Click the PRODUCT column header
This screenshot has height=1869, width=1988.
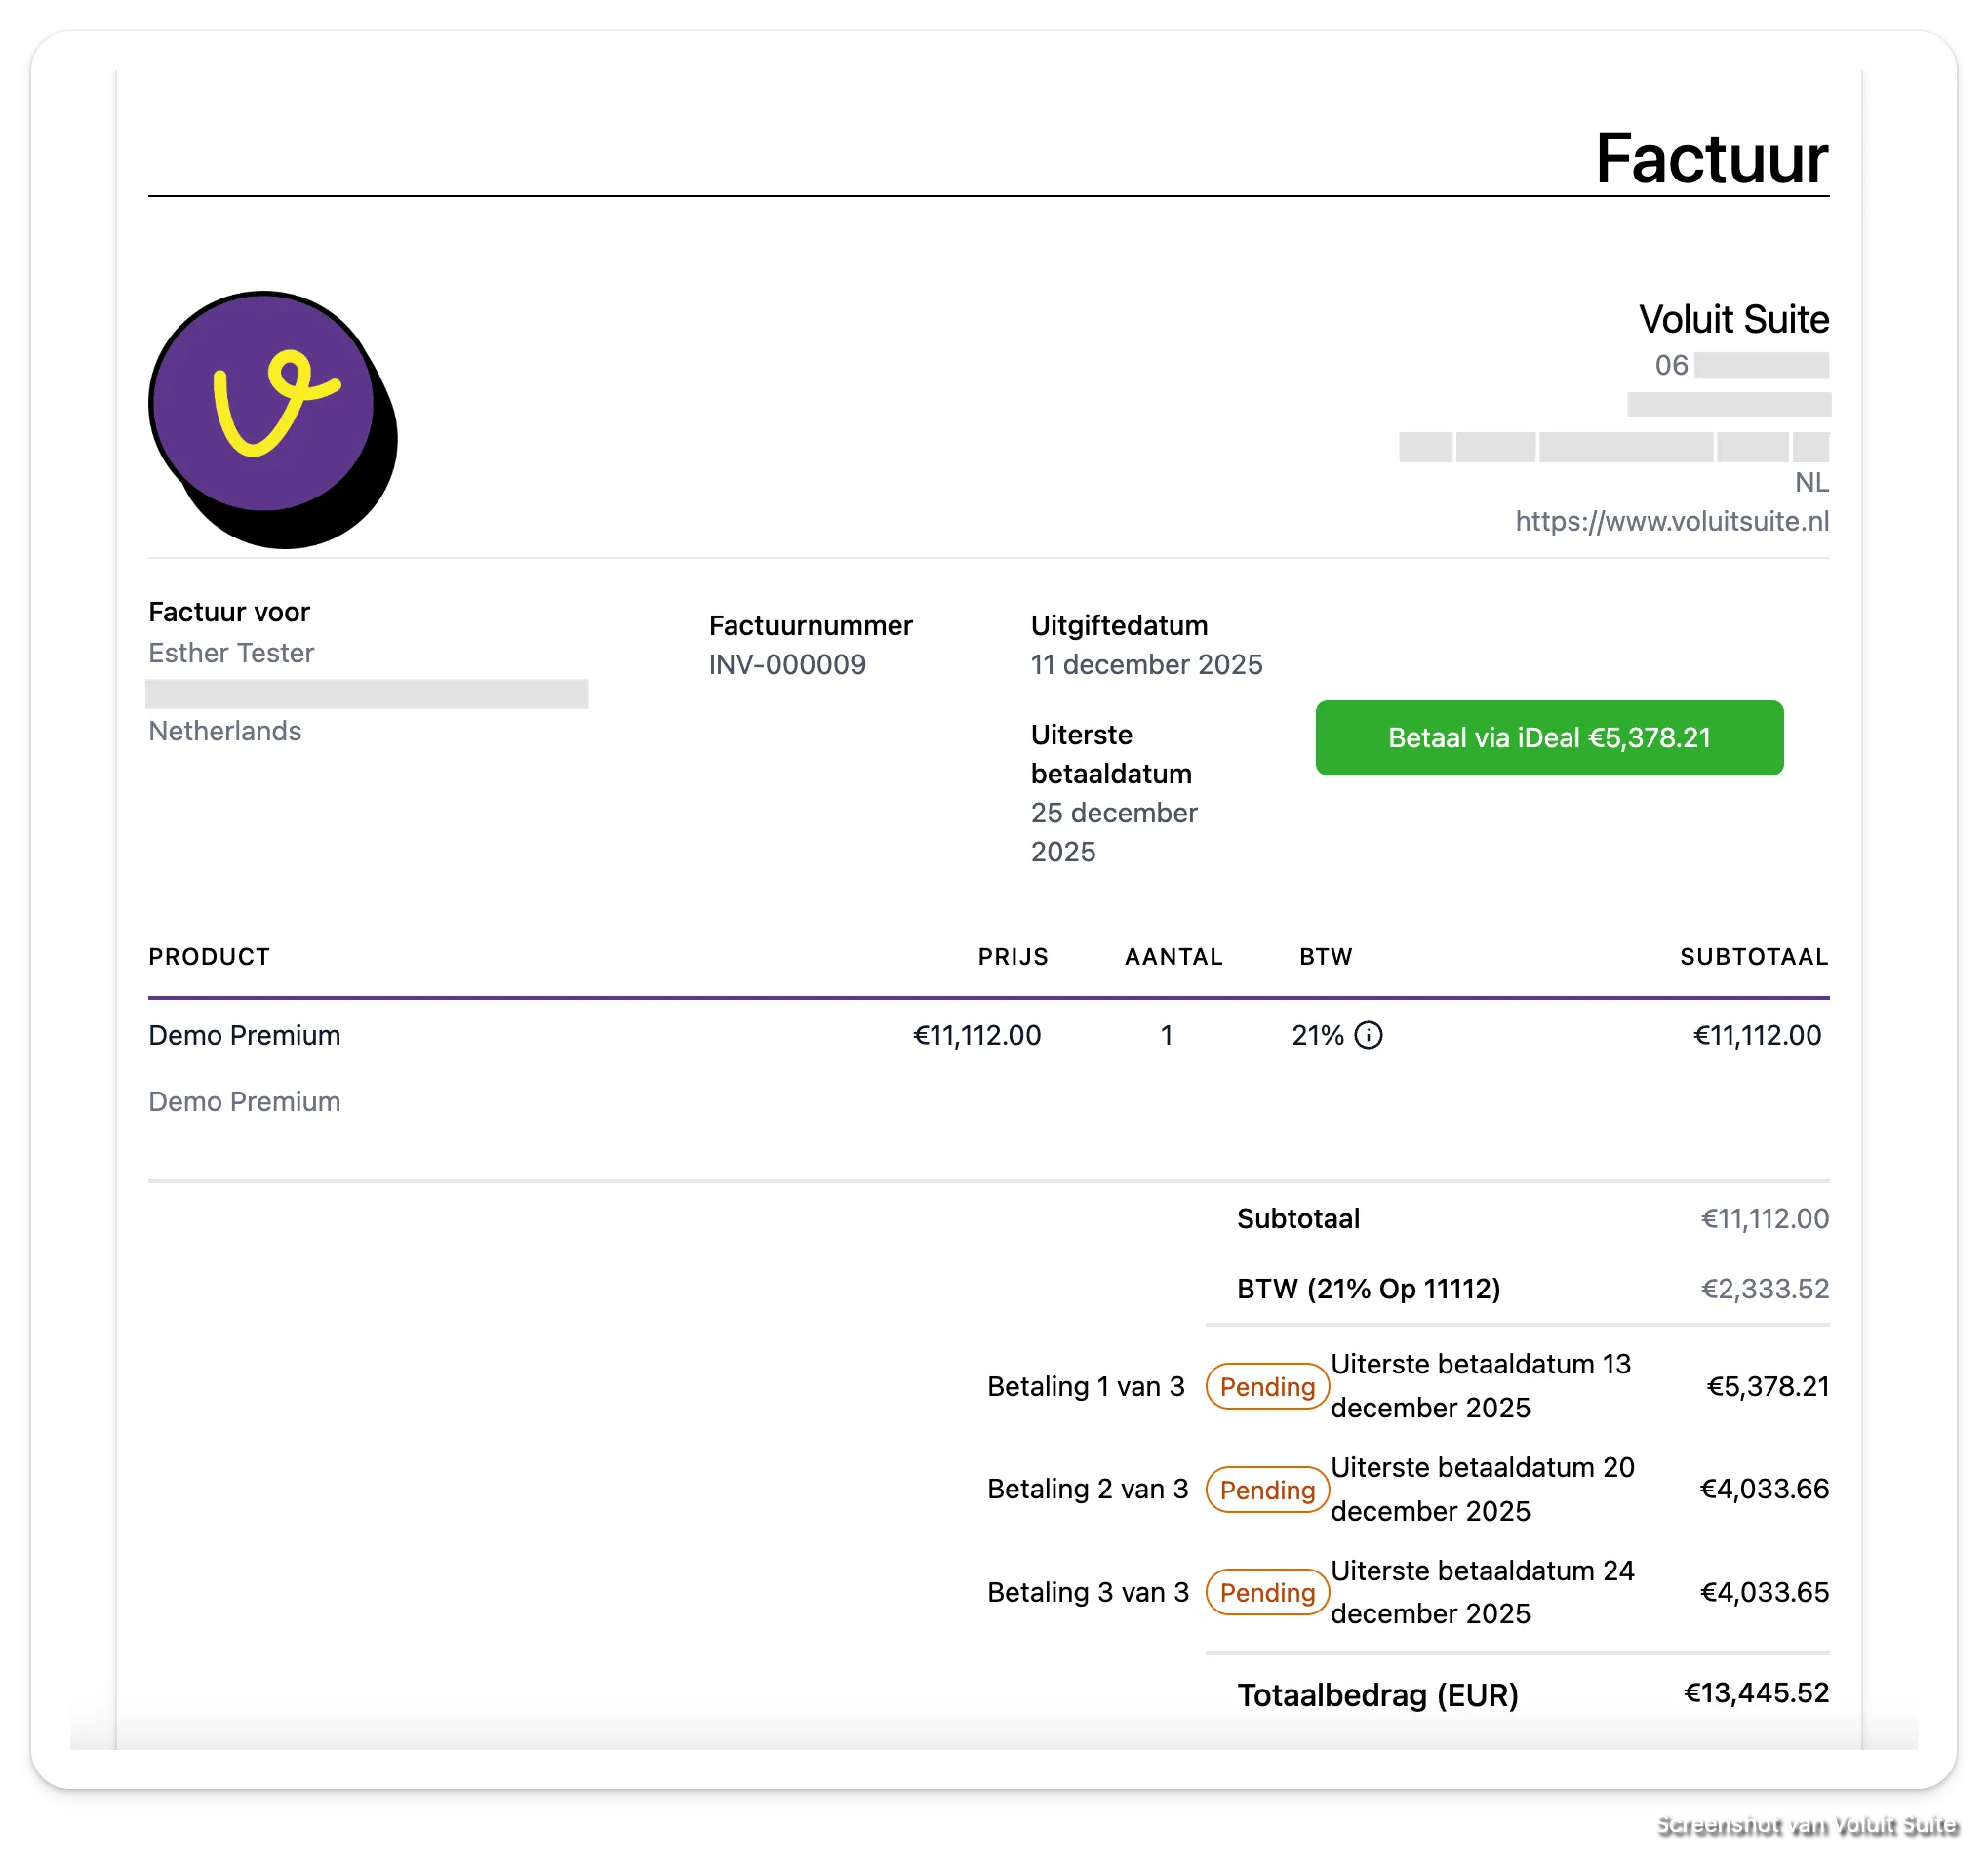point(209,957)
